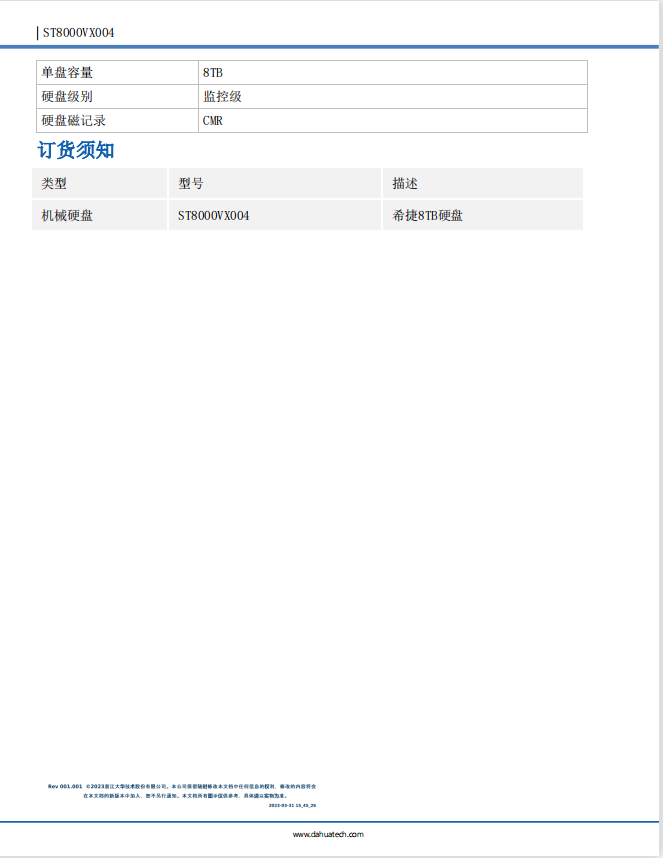663x858 pixels.
Task: Select the 希捷8TB硬盘 description cell
Action: tap(483, 215)
